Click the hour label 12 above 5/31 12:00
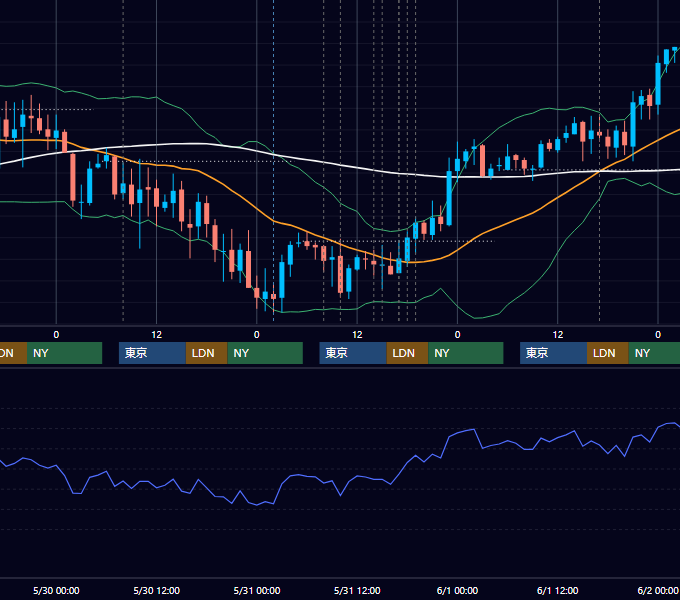 coord(357,335)
